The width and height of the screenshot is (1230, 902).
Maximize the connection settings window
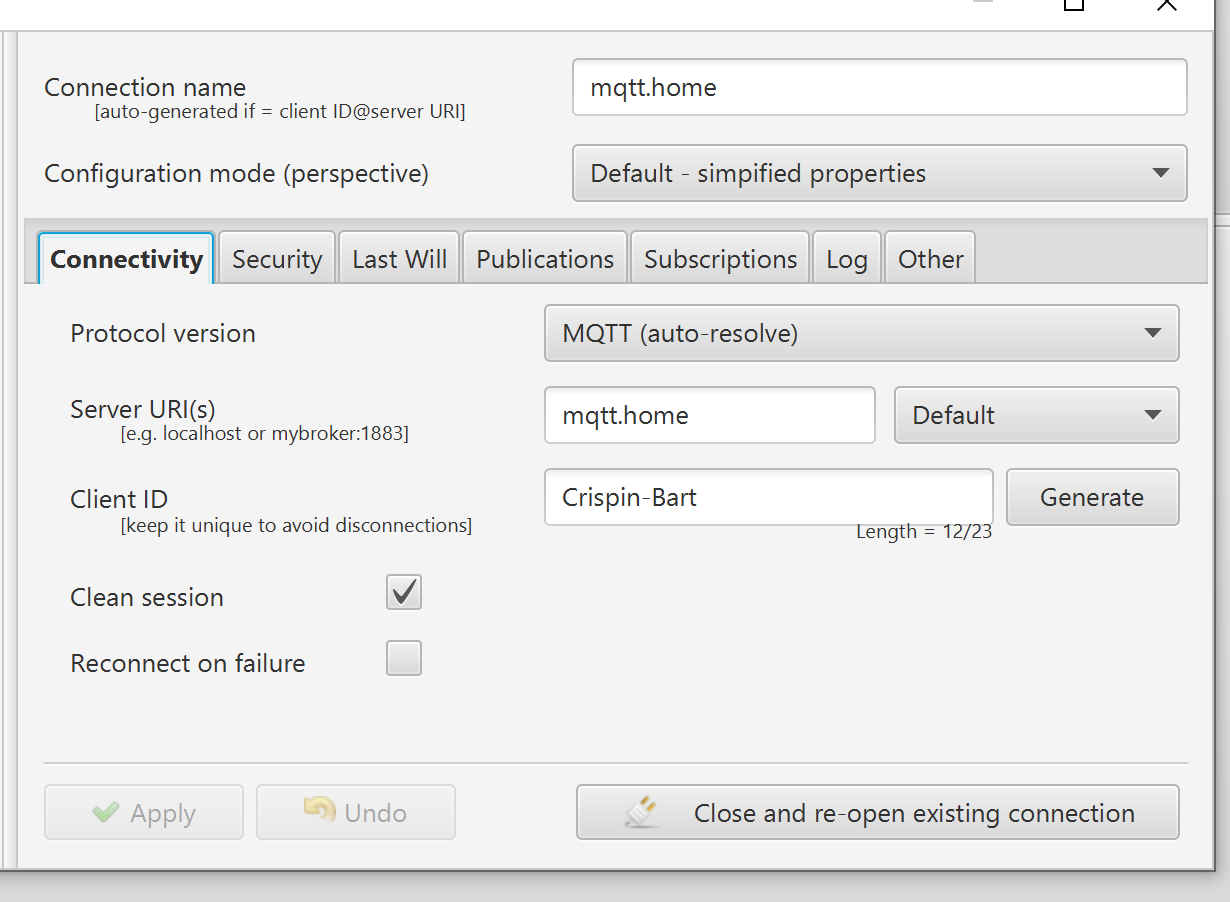click(x=1073, y=5)
